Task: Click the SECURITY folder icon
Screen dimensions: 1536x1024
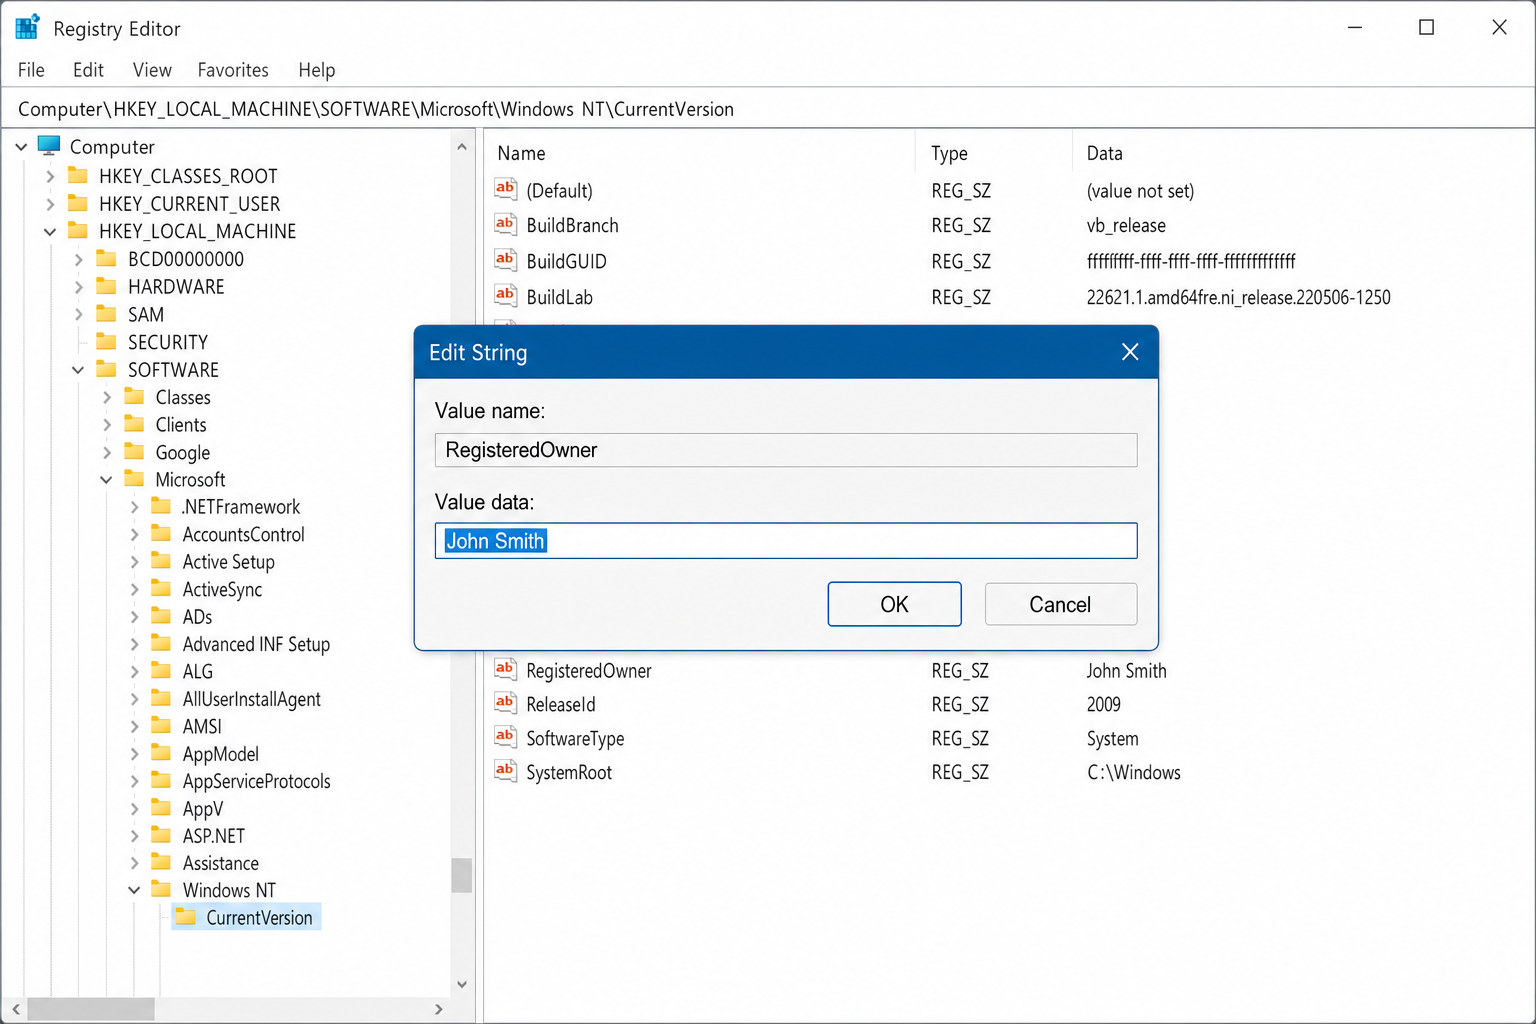Action: coord(106,342)
